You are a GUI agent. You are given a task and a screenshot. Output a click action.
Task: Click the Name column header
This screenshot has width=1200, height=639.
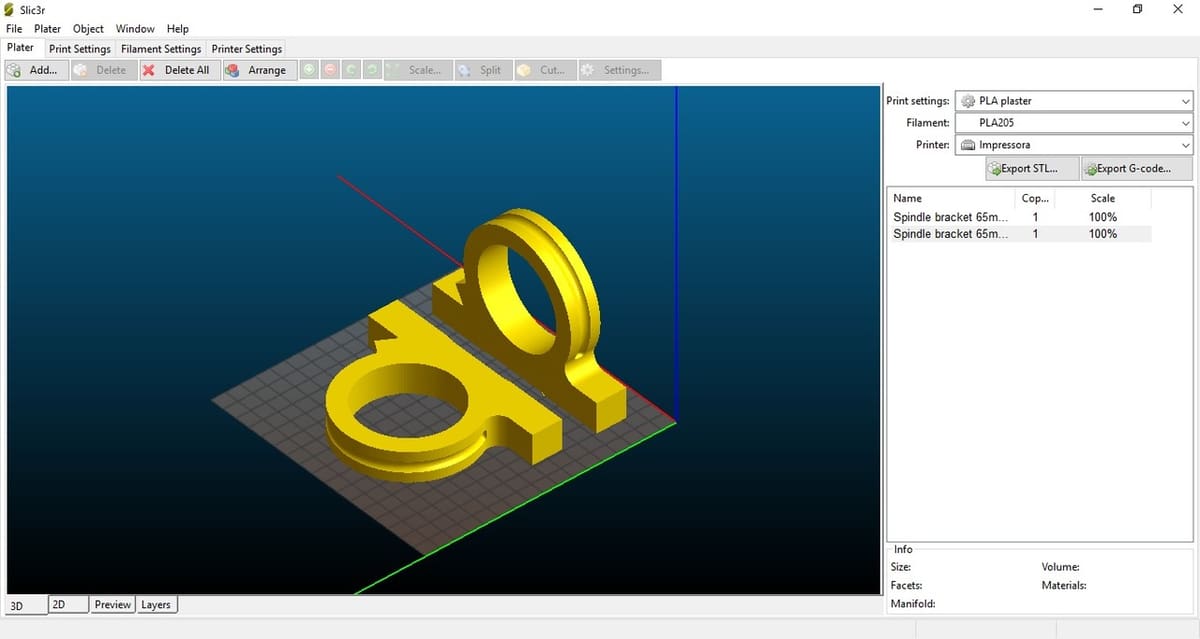(951, 198)
